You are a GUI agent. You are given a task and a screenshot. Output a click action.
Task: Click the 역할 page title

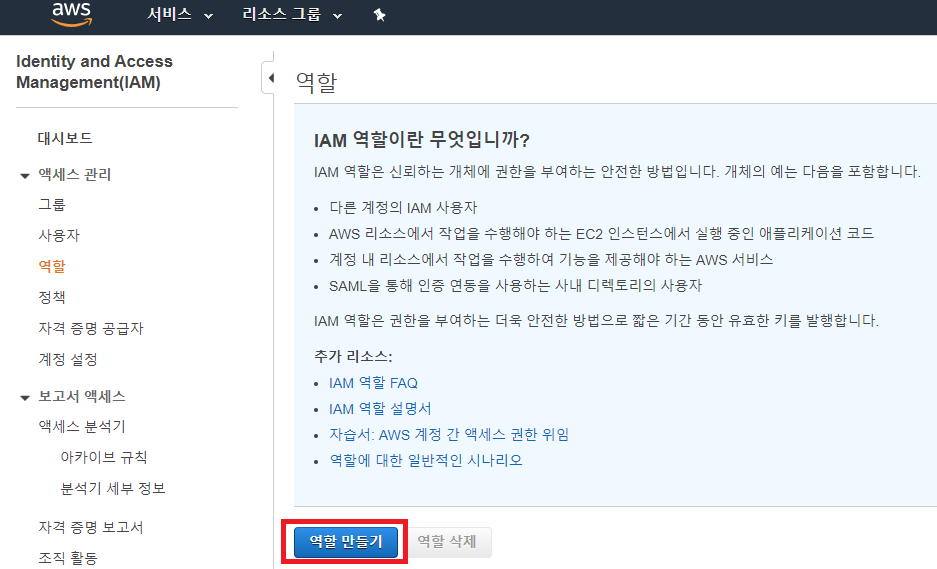(316, 82)
